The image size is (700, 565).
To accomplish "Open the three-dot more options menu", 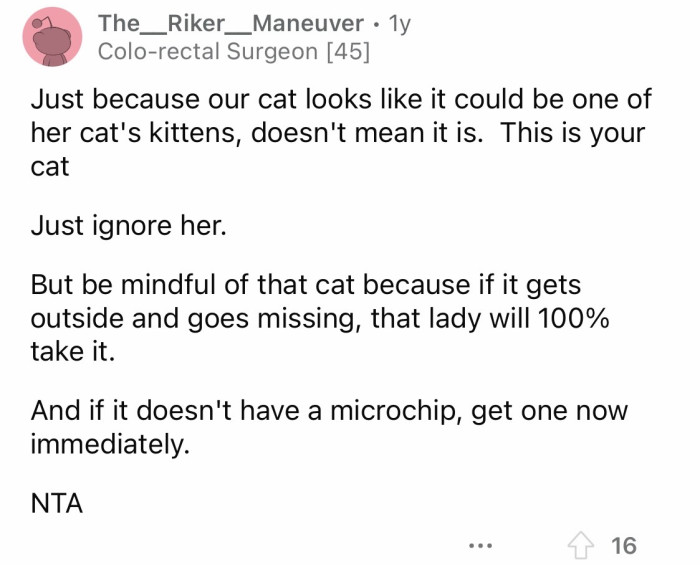I will (480, 546).
